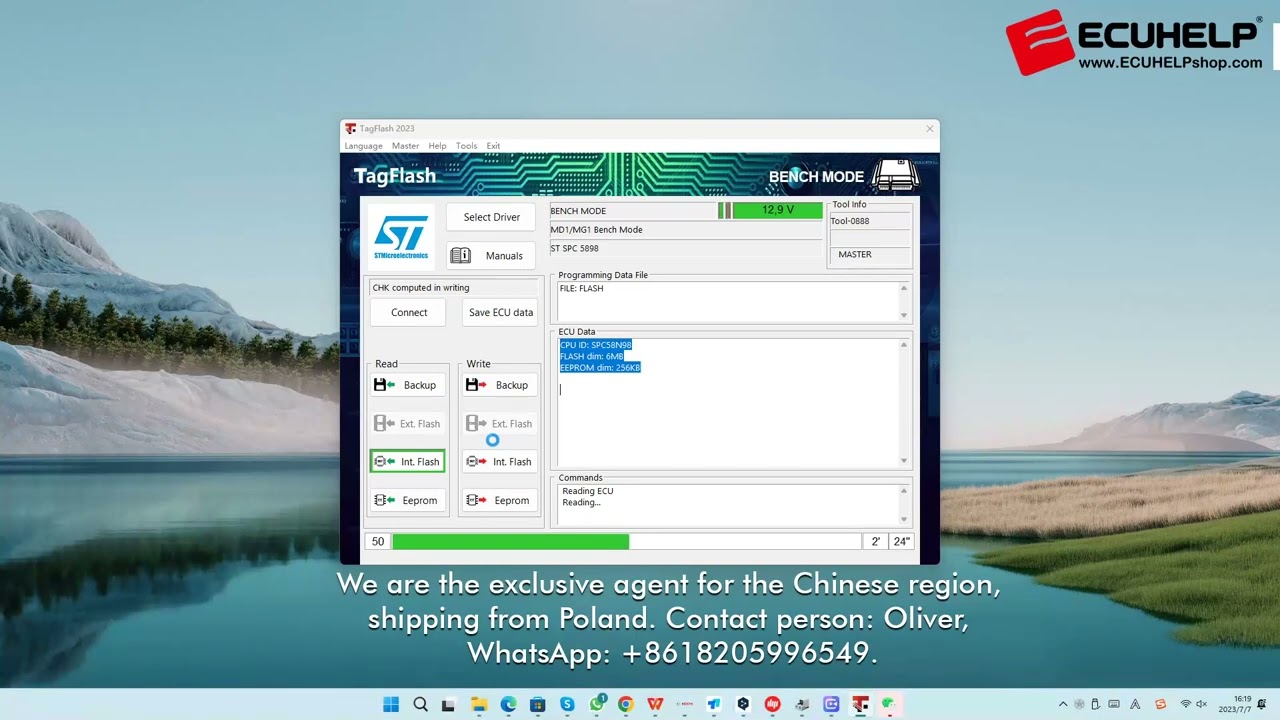This screenshot has height=720, width=1280.
Task: Click the Sogou input method tray icon
Action: pyautogui.click(x=1160, y=704)
